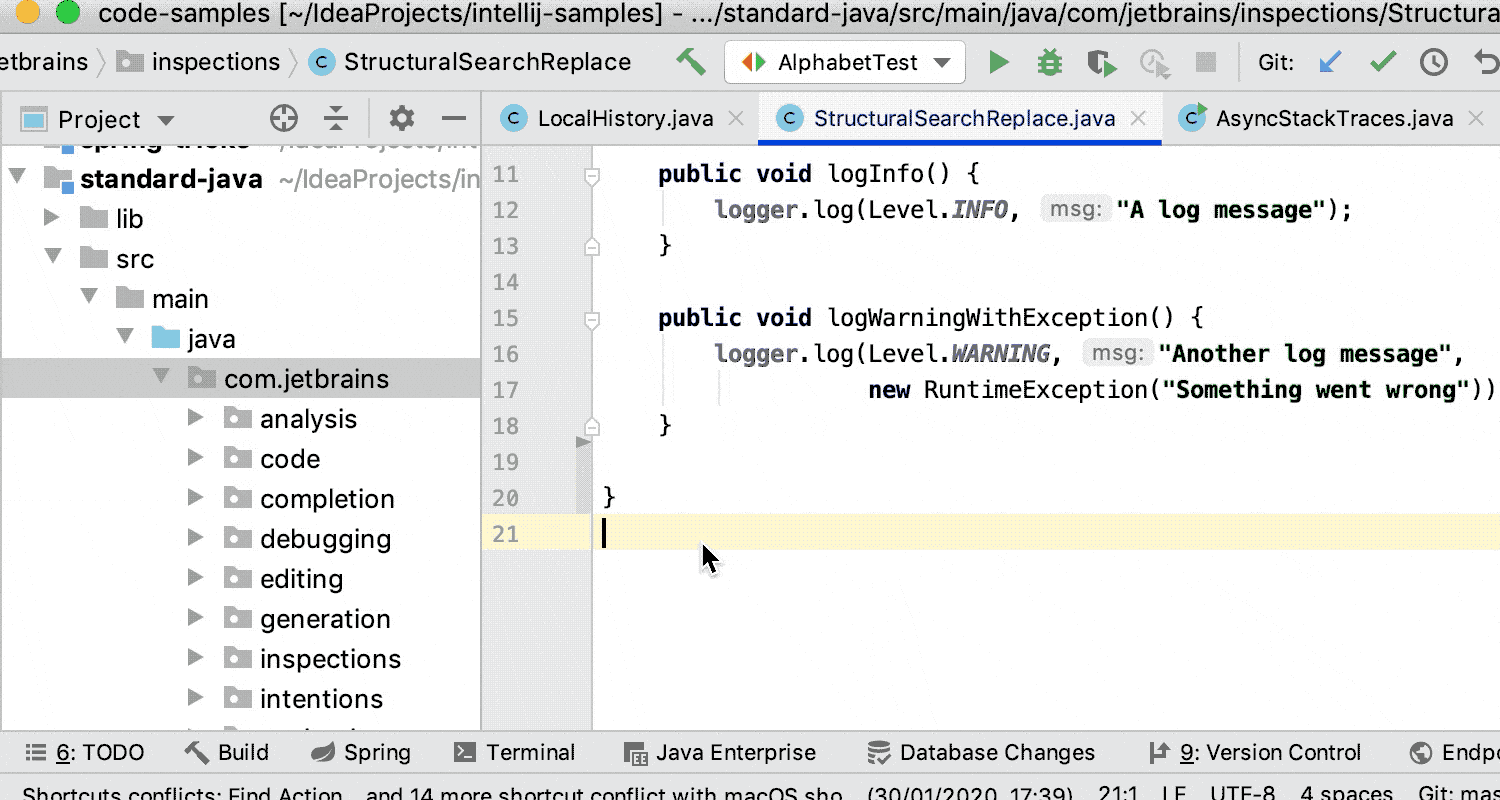
Task: Expand the debugging package arrow
Action: pyautogui.click(x=197, y=538)
